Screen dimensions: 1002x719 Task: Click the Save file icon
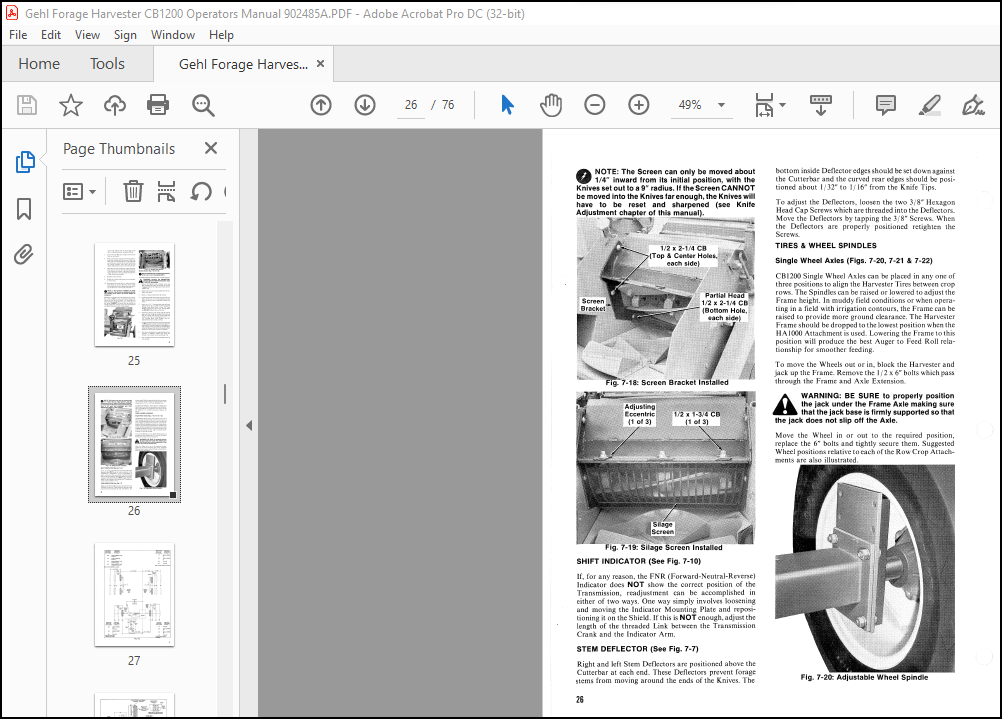tap(27, 105)
